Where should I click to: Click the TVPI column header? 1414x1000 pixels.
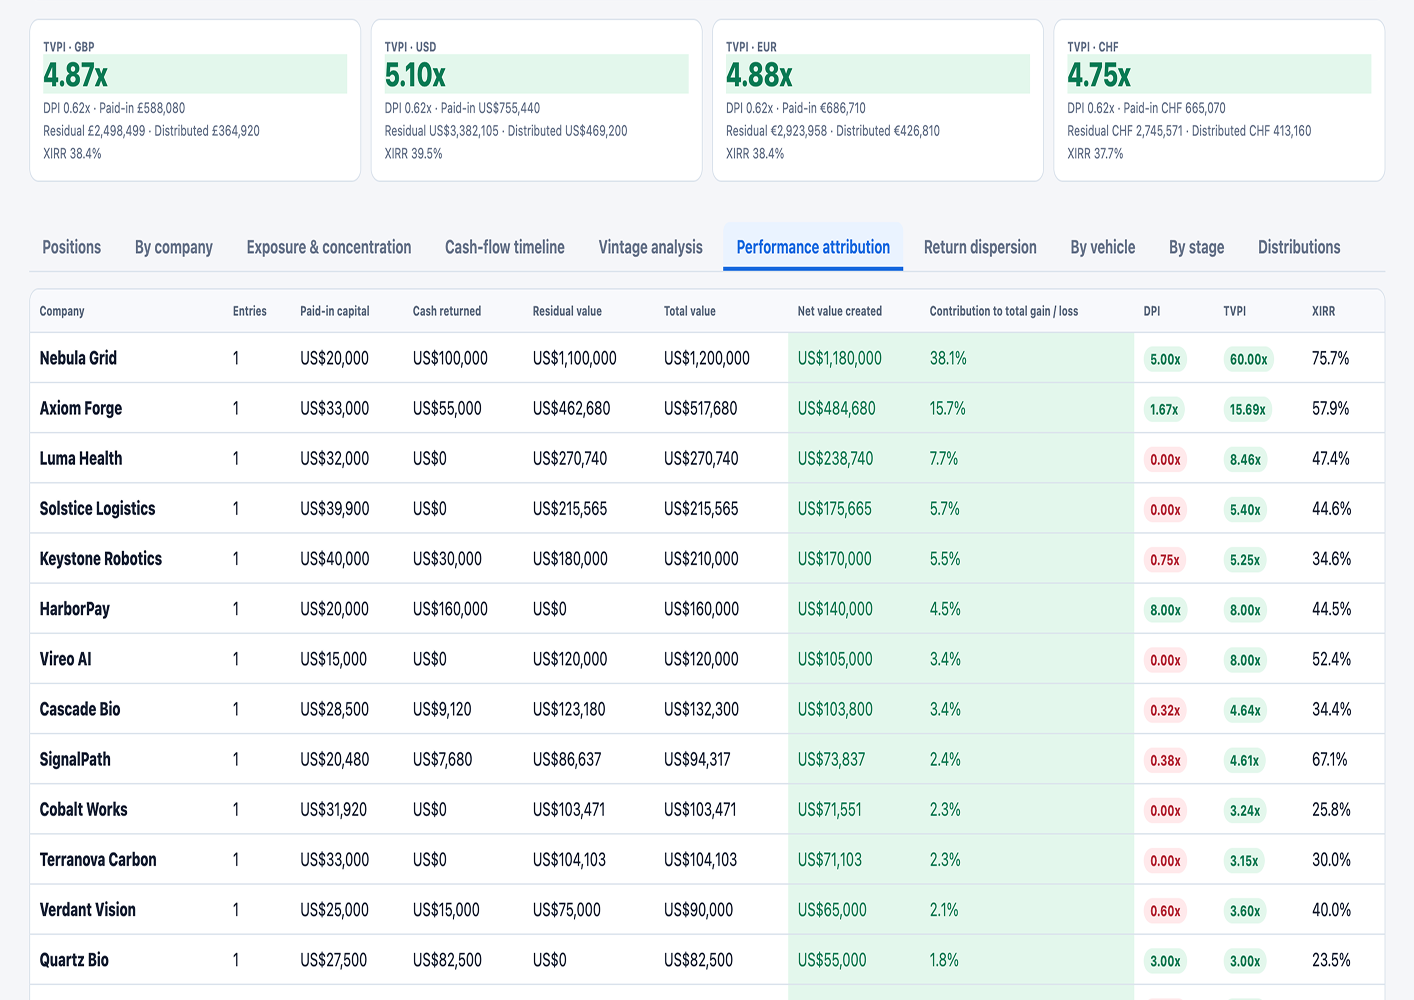(1235, 311)
